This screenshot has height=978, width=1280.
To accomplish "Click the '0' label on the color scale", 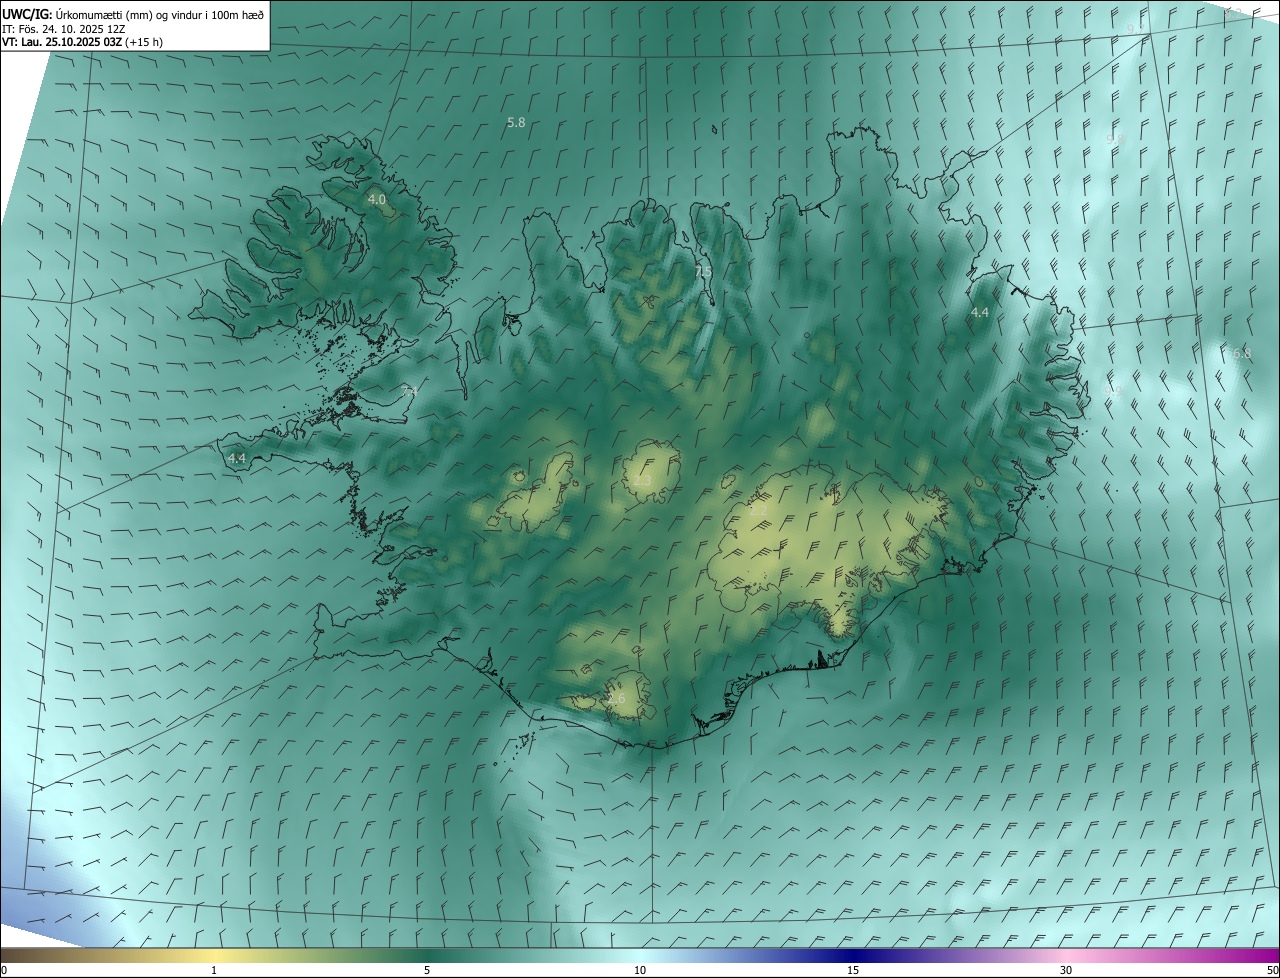I will coord(4,970).
